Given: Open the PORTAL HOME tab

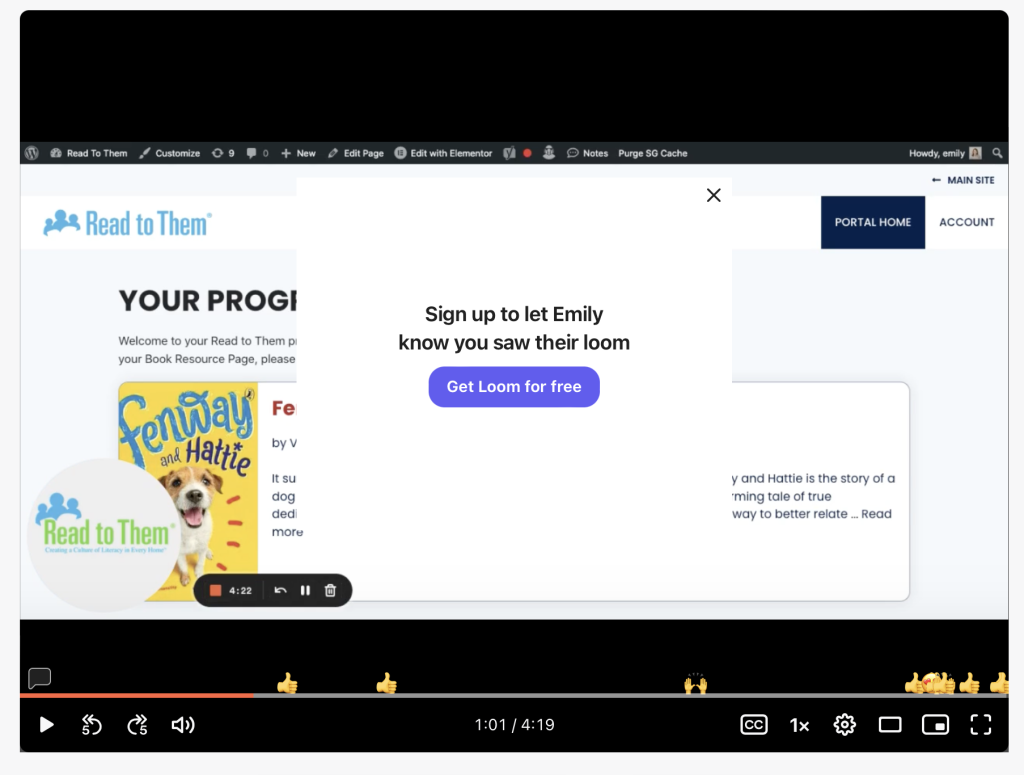Looking at the screenshot, I should (872, 222).
